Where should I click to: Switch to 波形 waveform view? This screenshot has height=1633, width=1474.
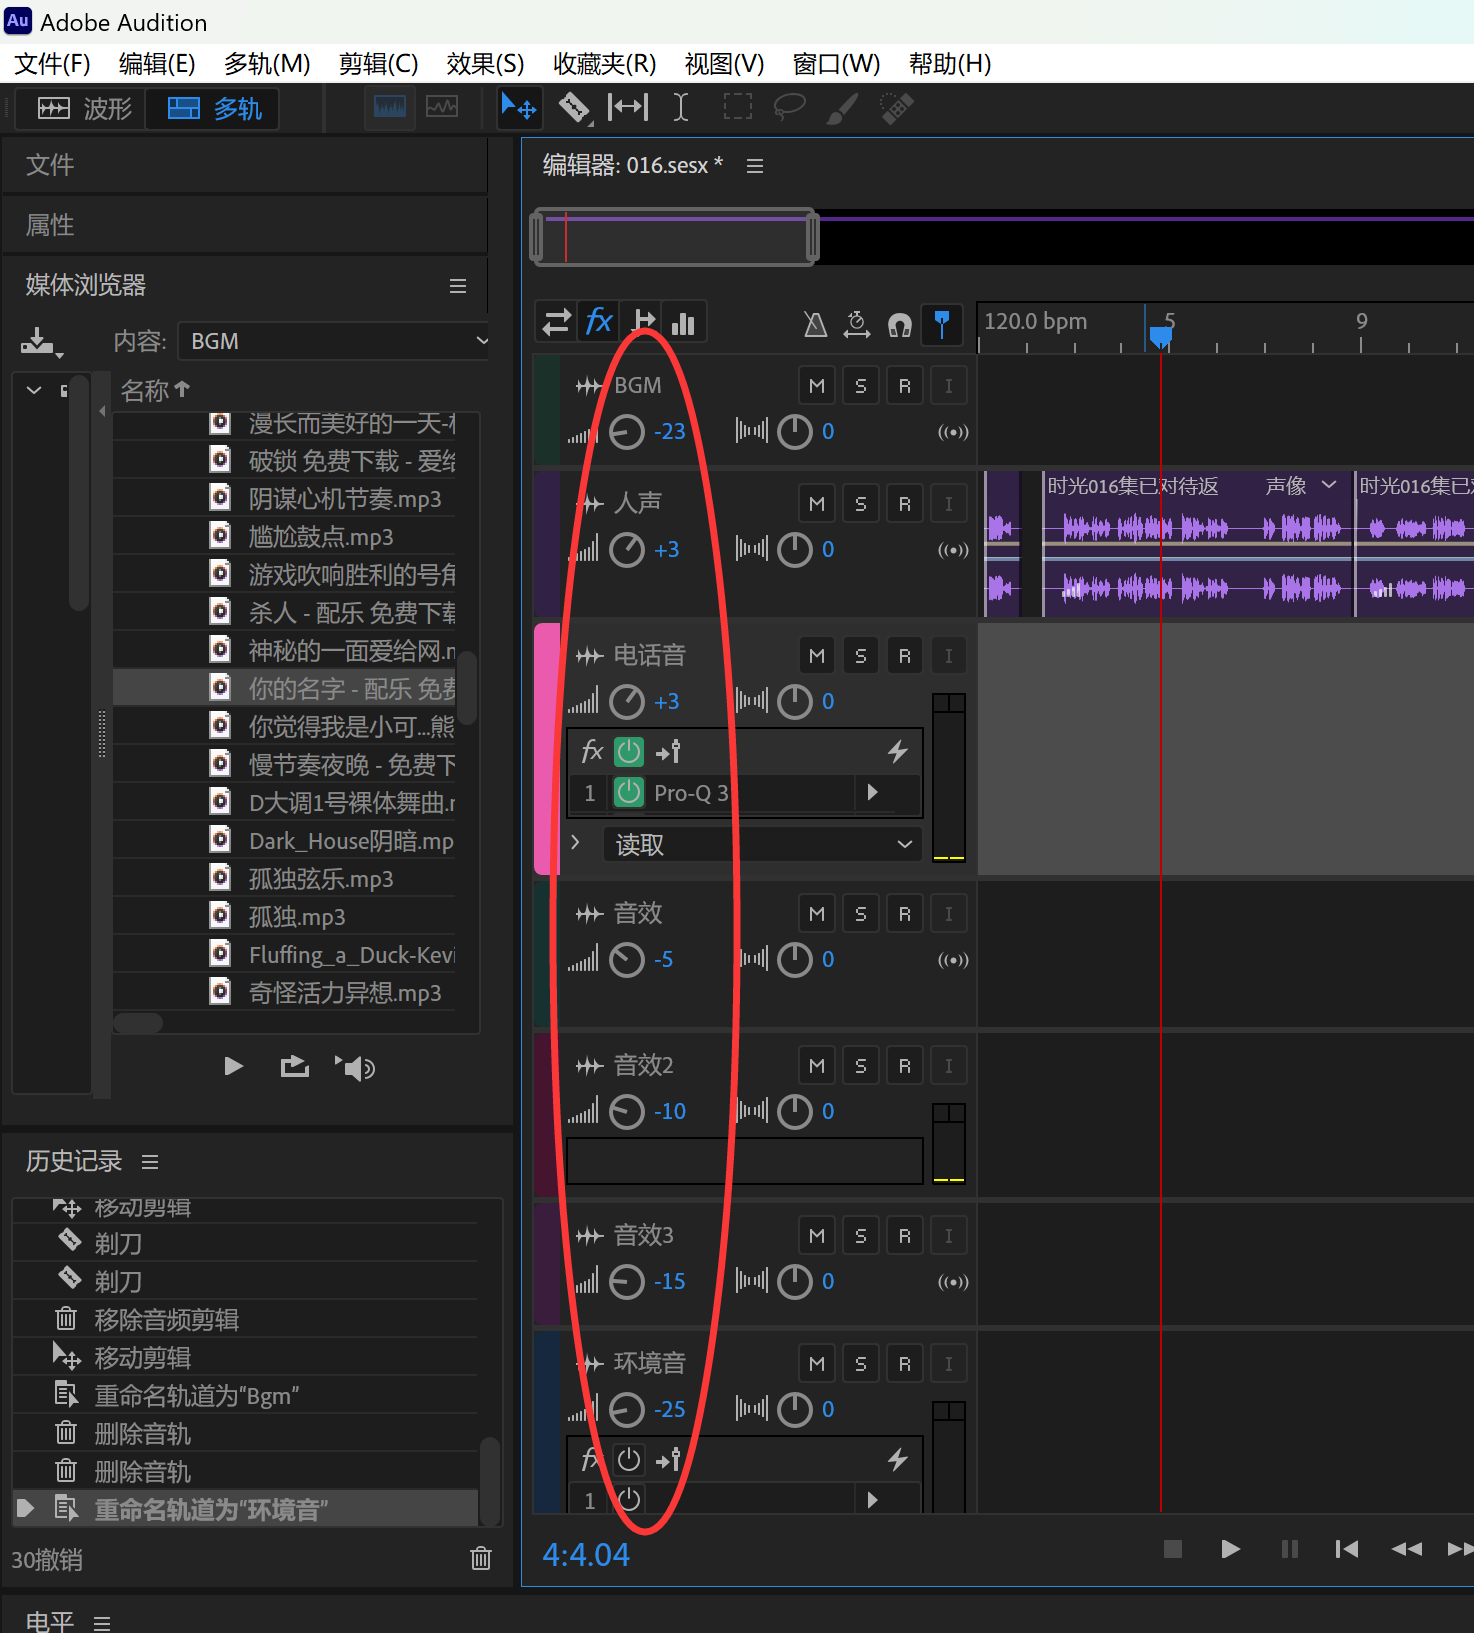coord(84,108)
